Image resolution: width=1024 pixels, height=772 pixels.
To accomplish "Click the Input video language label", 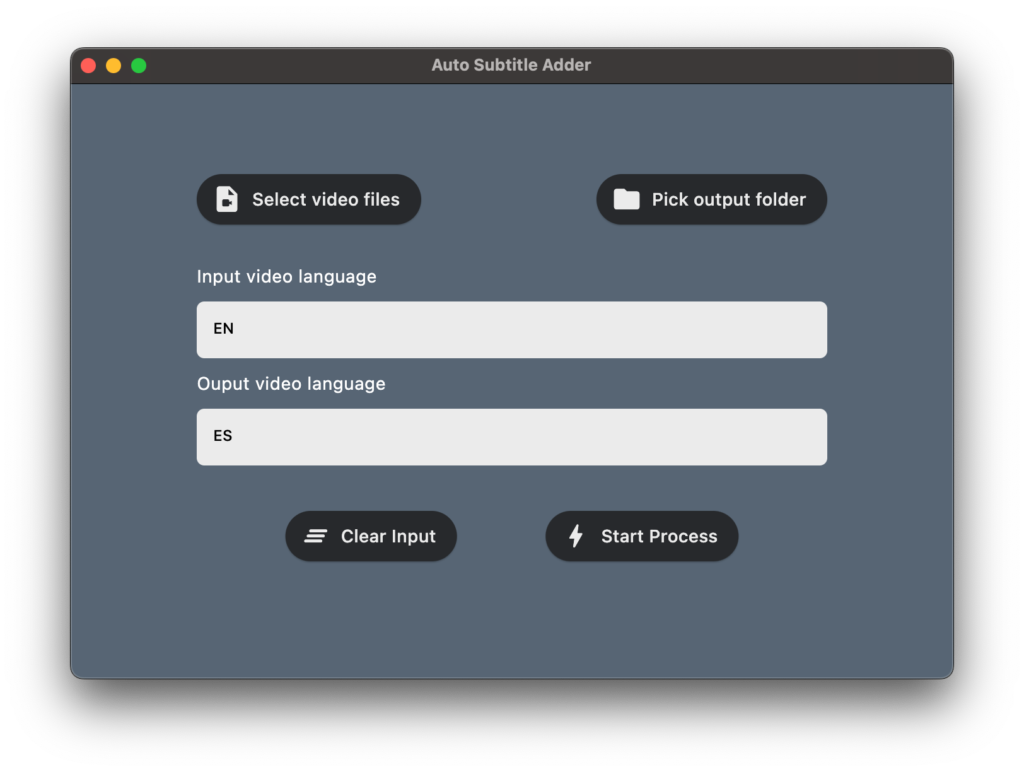I will click(x=286, y=276).
